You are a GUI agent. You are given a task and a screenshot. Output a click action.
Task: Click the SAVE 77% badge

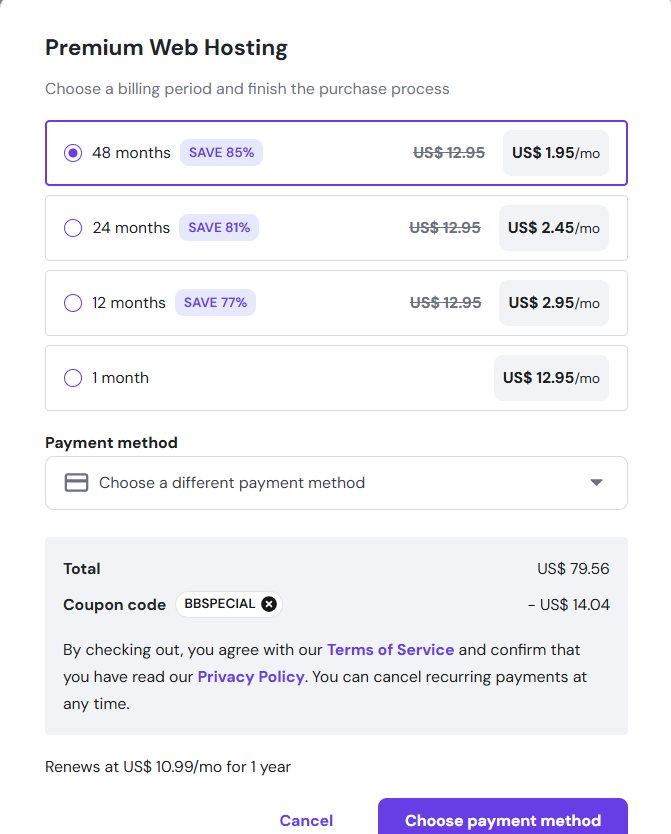[215, 303]
